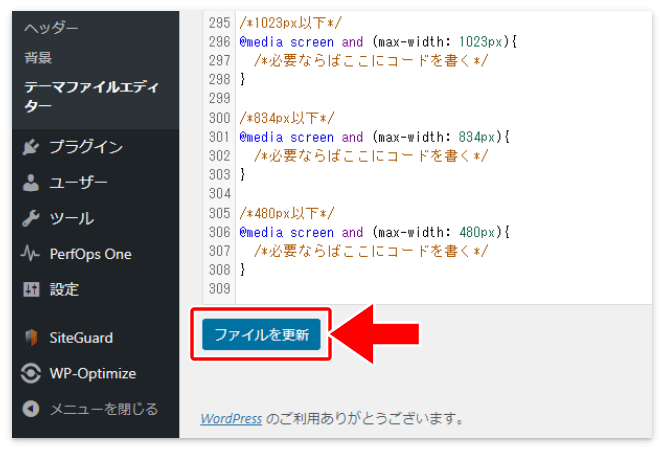The image size is (664, 451).
Task: Click the wrench icon beside ツール
Action: click(31, 218)
